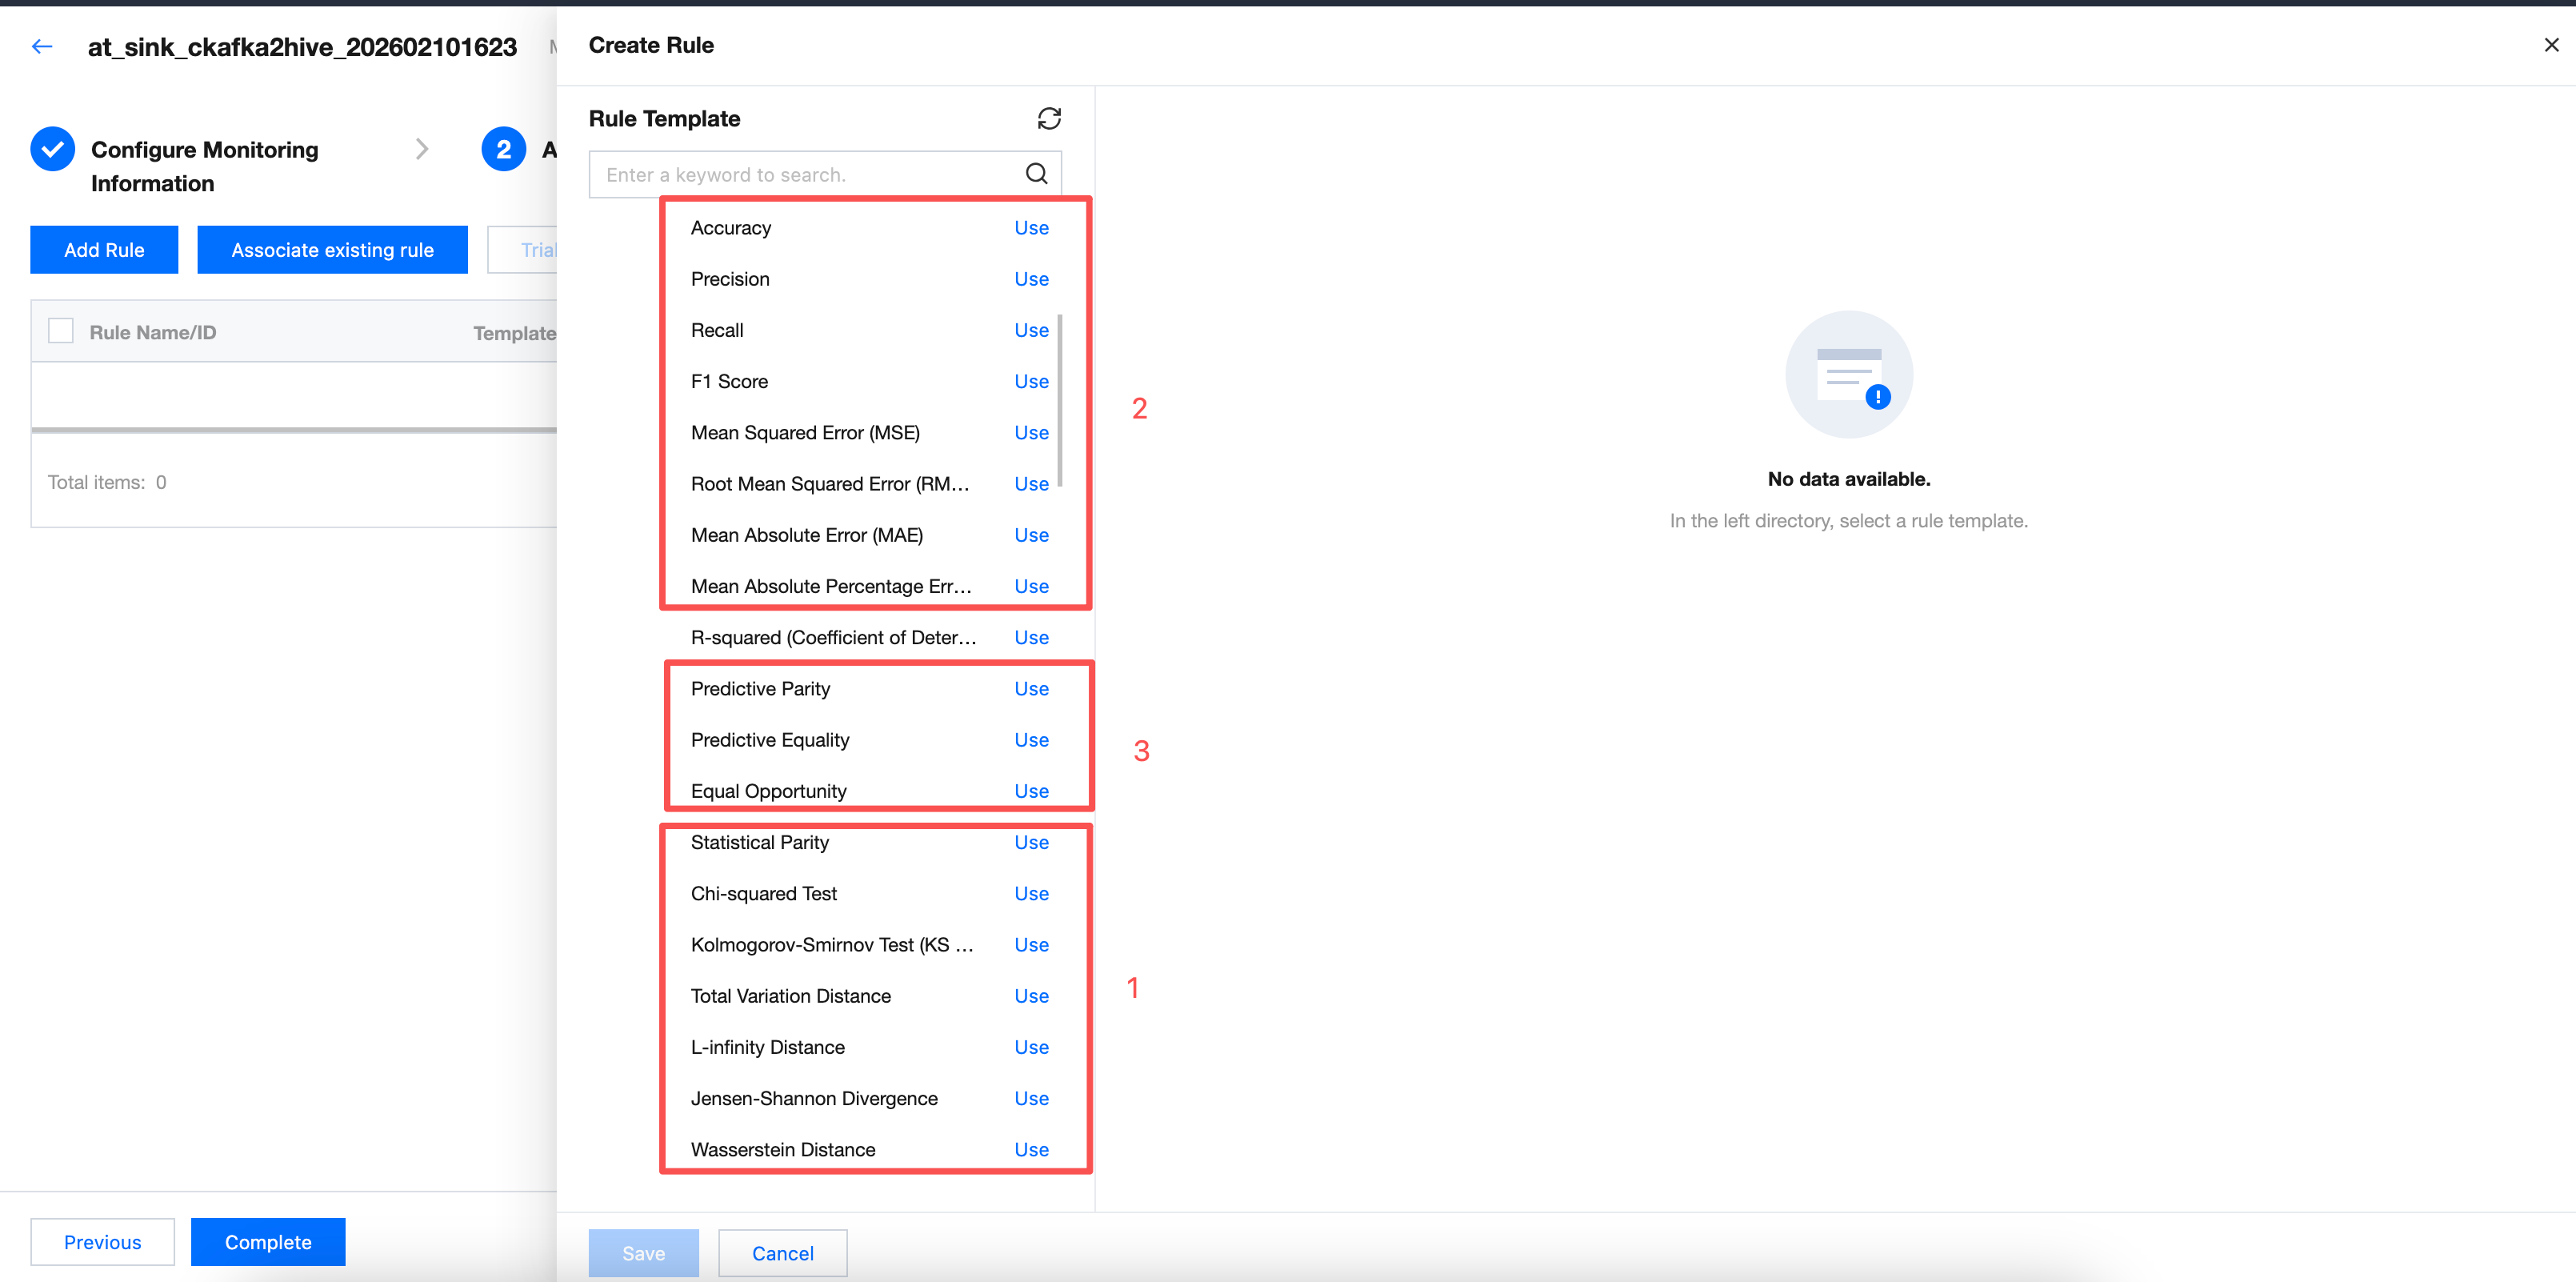This screenshot has width=2576, height=1282.
Task: Refresh the Rule Template list
Action: point(1048,119)
